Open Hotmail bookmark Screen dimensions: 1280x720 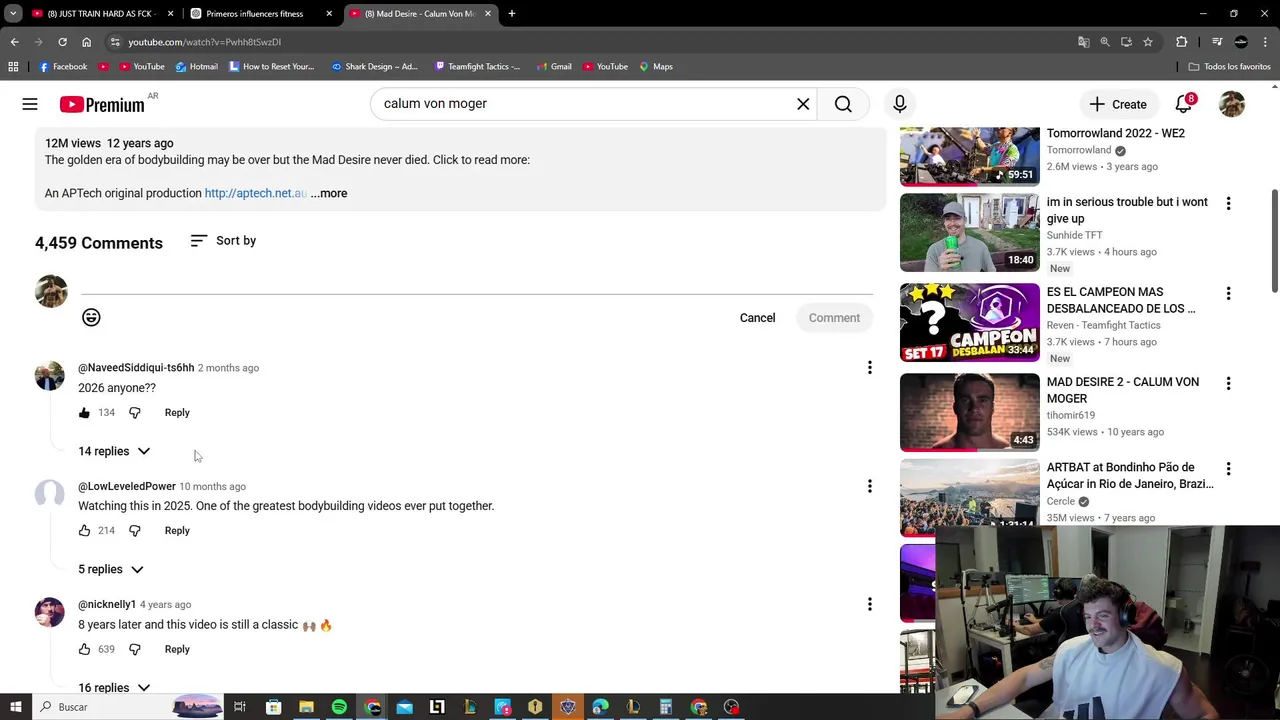[x=197, y=67]
